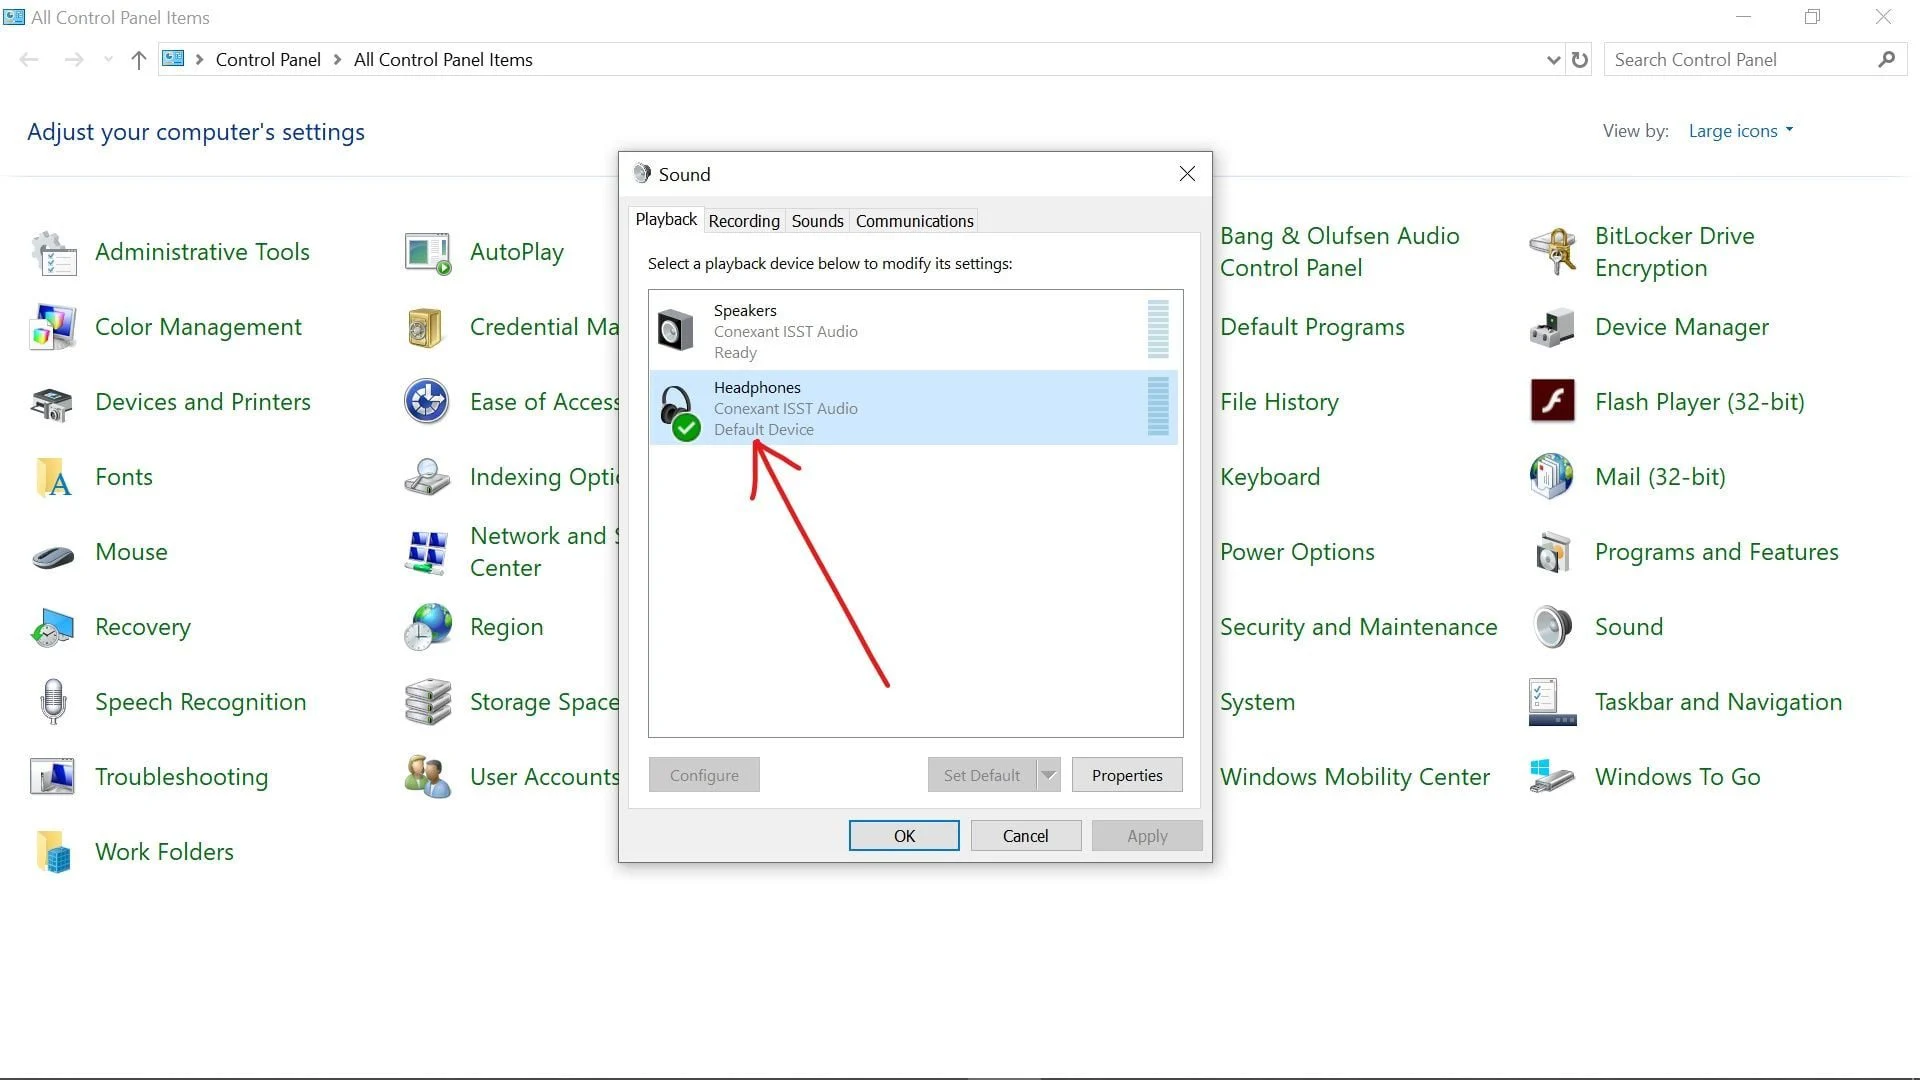
Task: Open the Device Manager icon
Action: pos(1552,327)
